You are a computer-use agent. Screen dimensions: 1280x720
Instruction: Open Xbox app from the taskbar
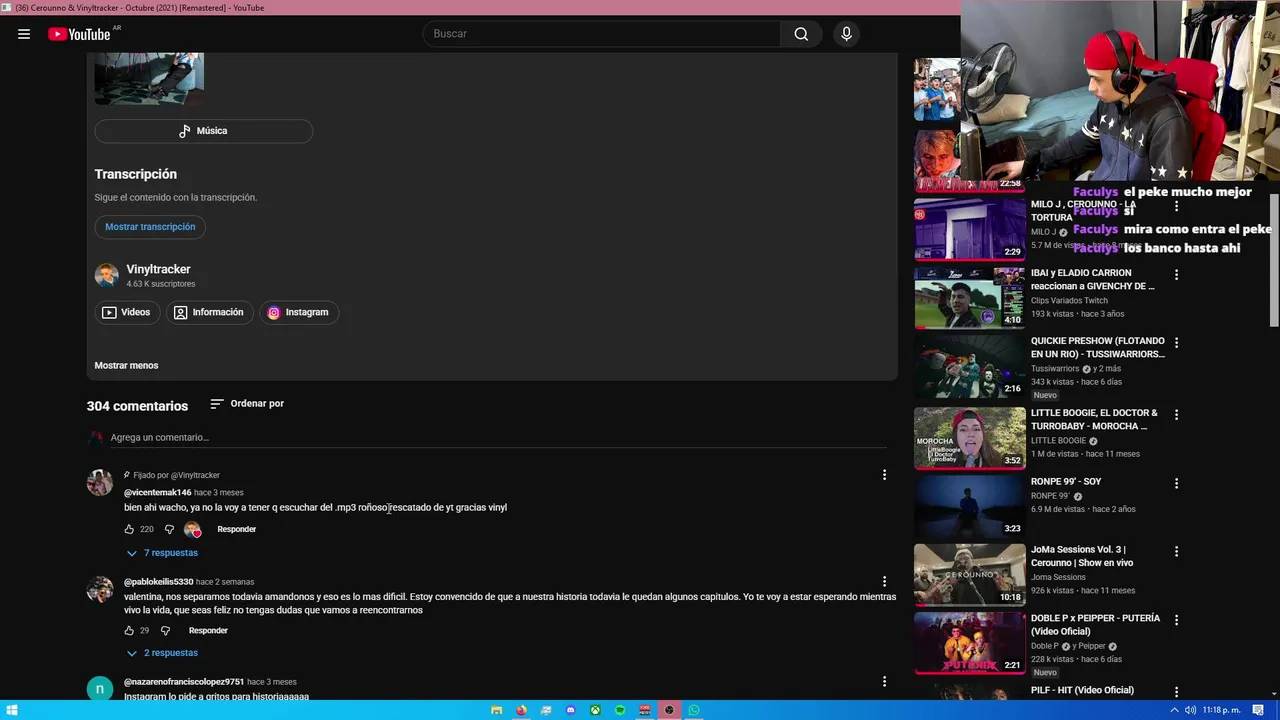pos(595,710)
